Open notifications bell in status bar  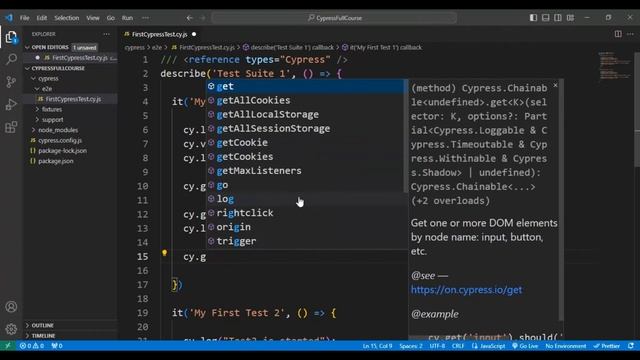(x=631, y=346)
